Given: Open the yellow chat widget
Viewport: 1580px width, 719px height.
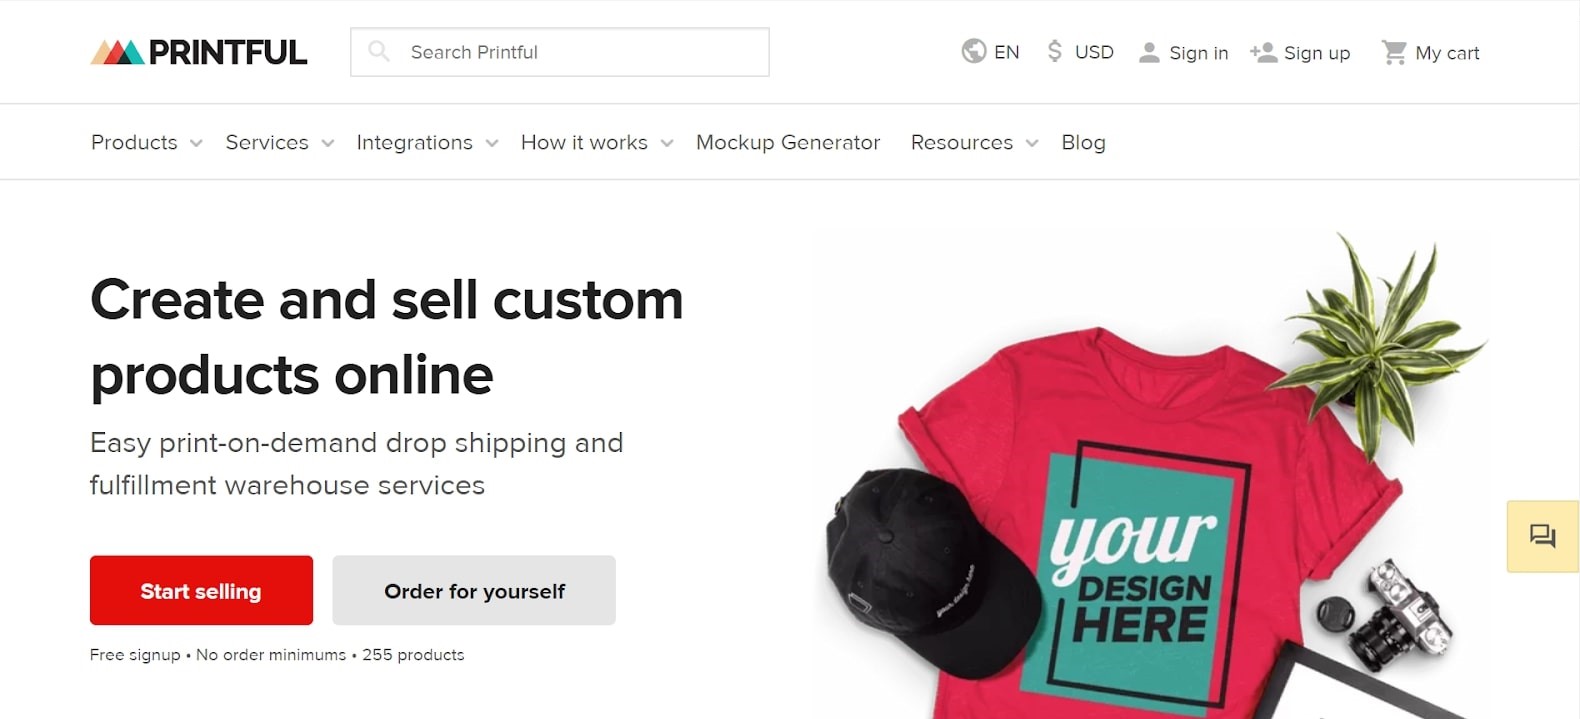Looking at the screenshot, I should point(1542,536).
